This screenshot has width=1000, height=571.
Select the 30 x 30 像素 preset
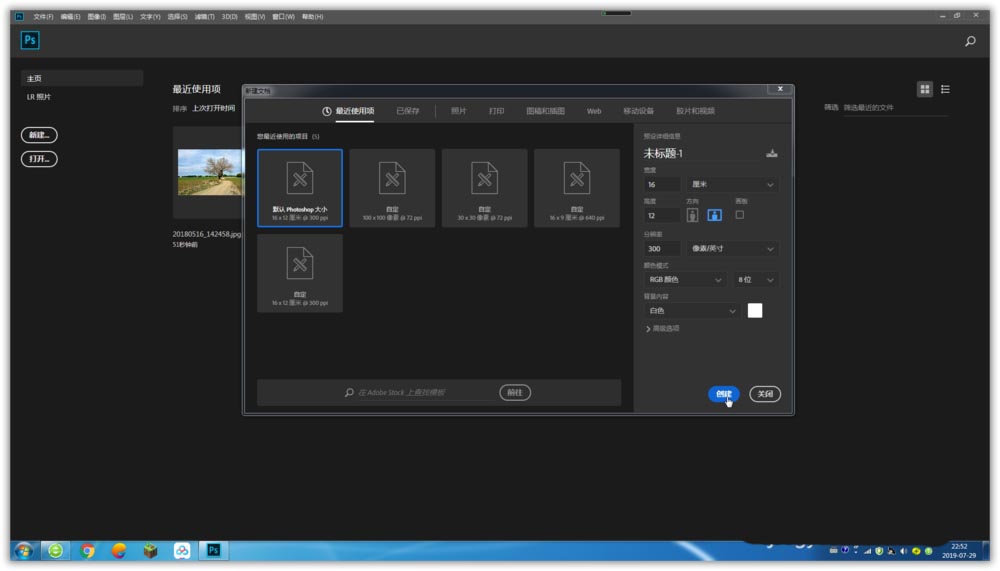(485, 188)
